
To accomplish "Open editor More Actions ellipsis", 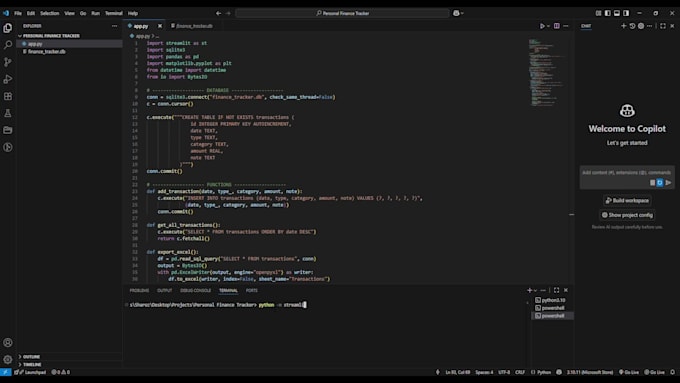I will click(566, 26).
